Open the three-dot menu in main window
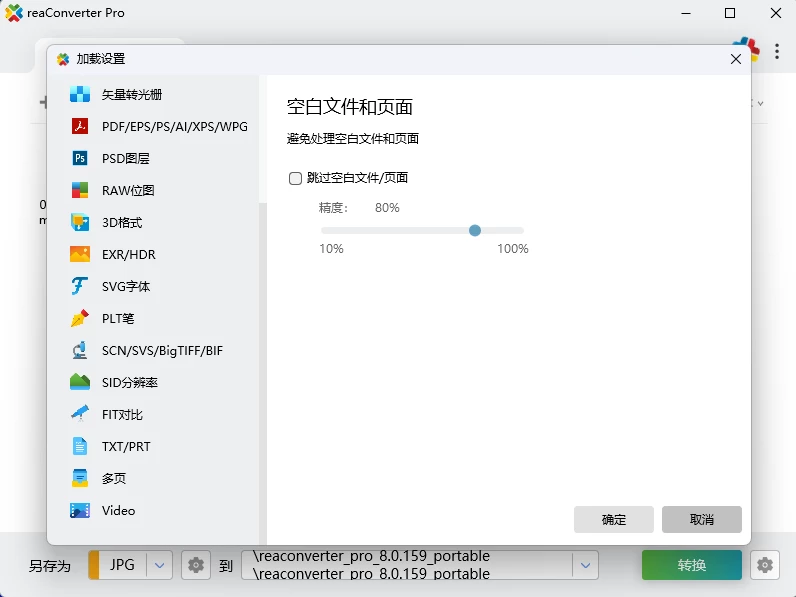 [x=777, y=51]
